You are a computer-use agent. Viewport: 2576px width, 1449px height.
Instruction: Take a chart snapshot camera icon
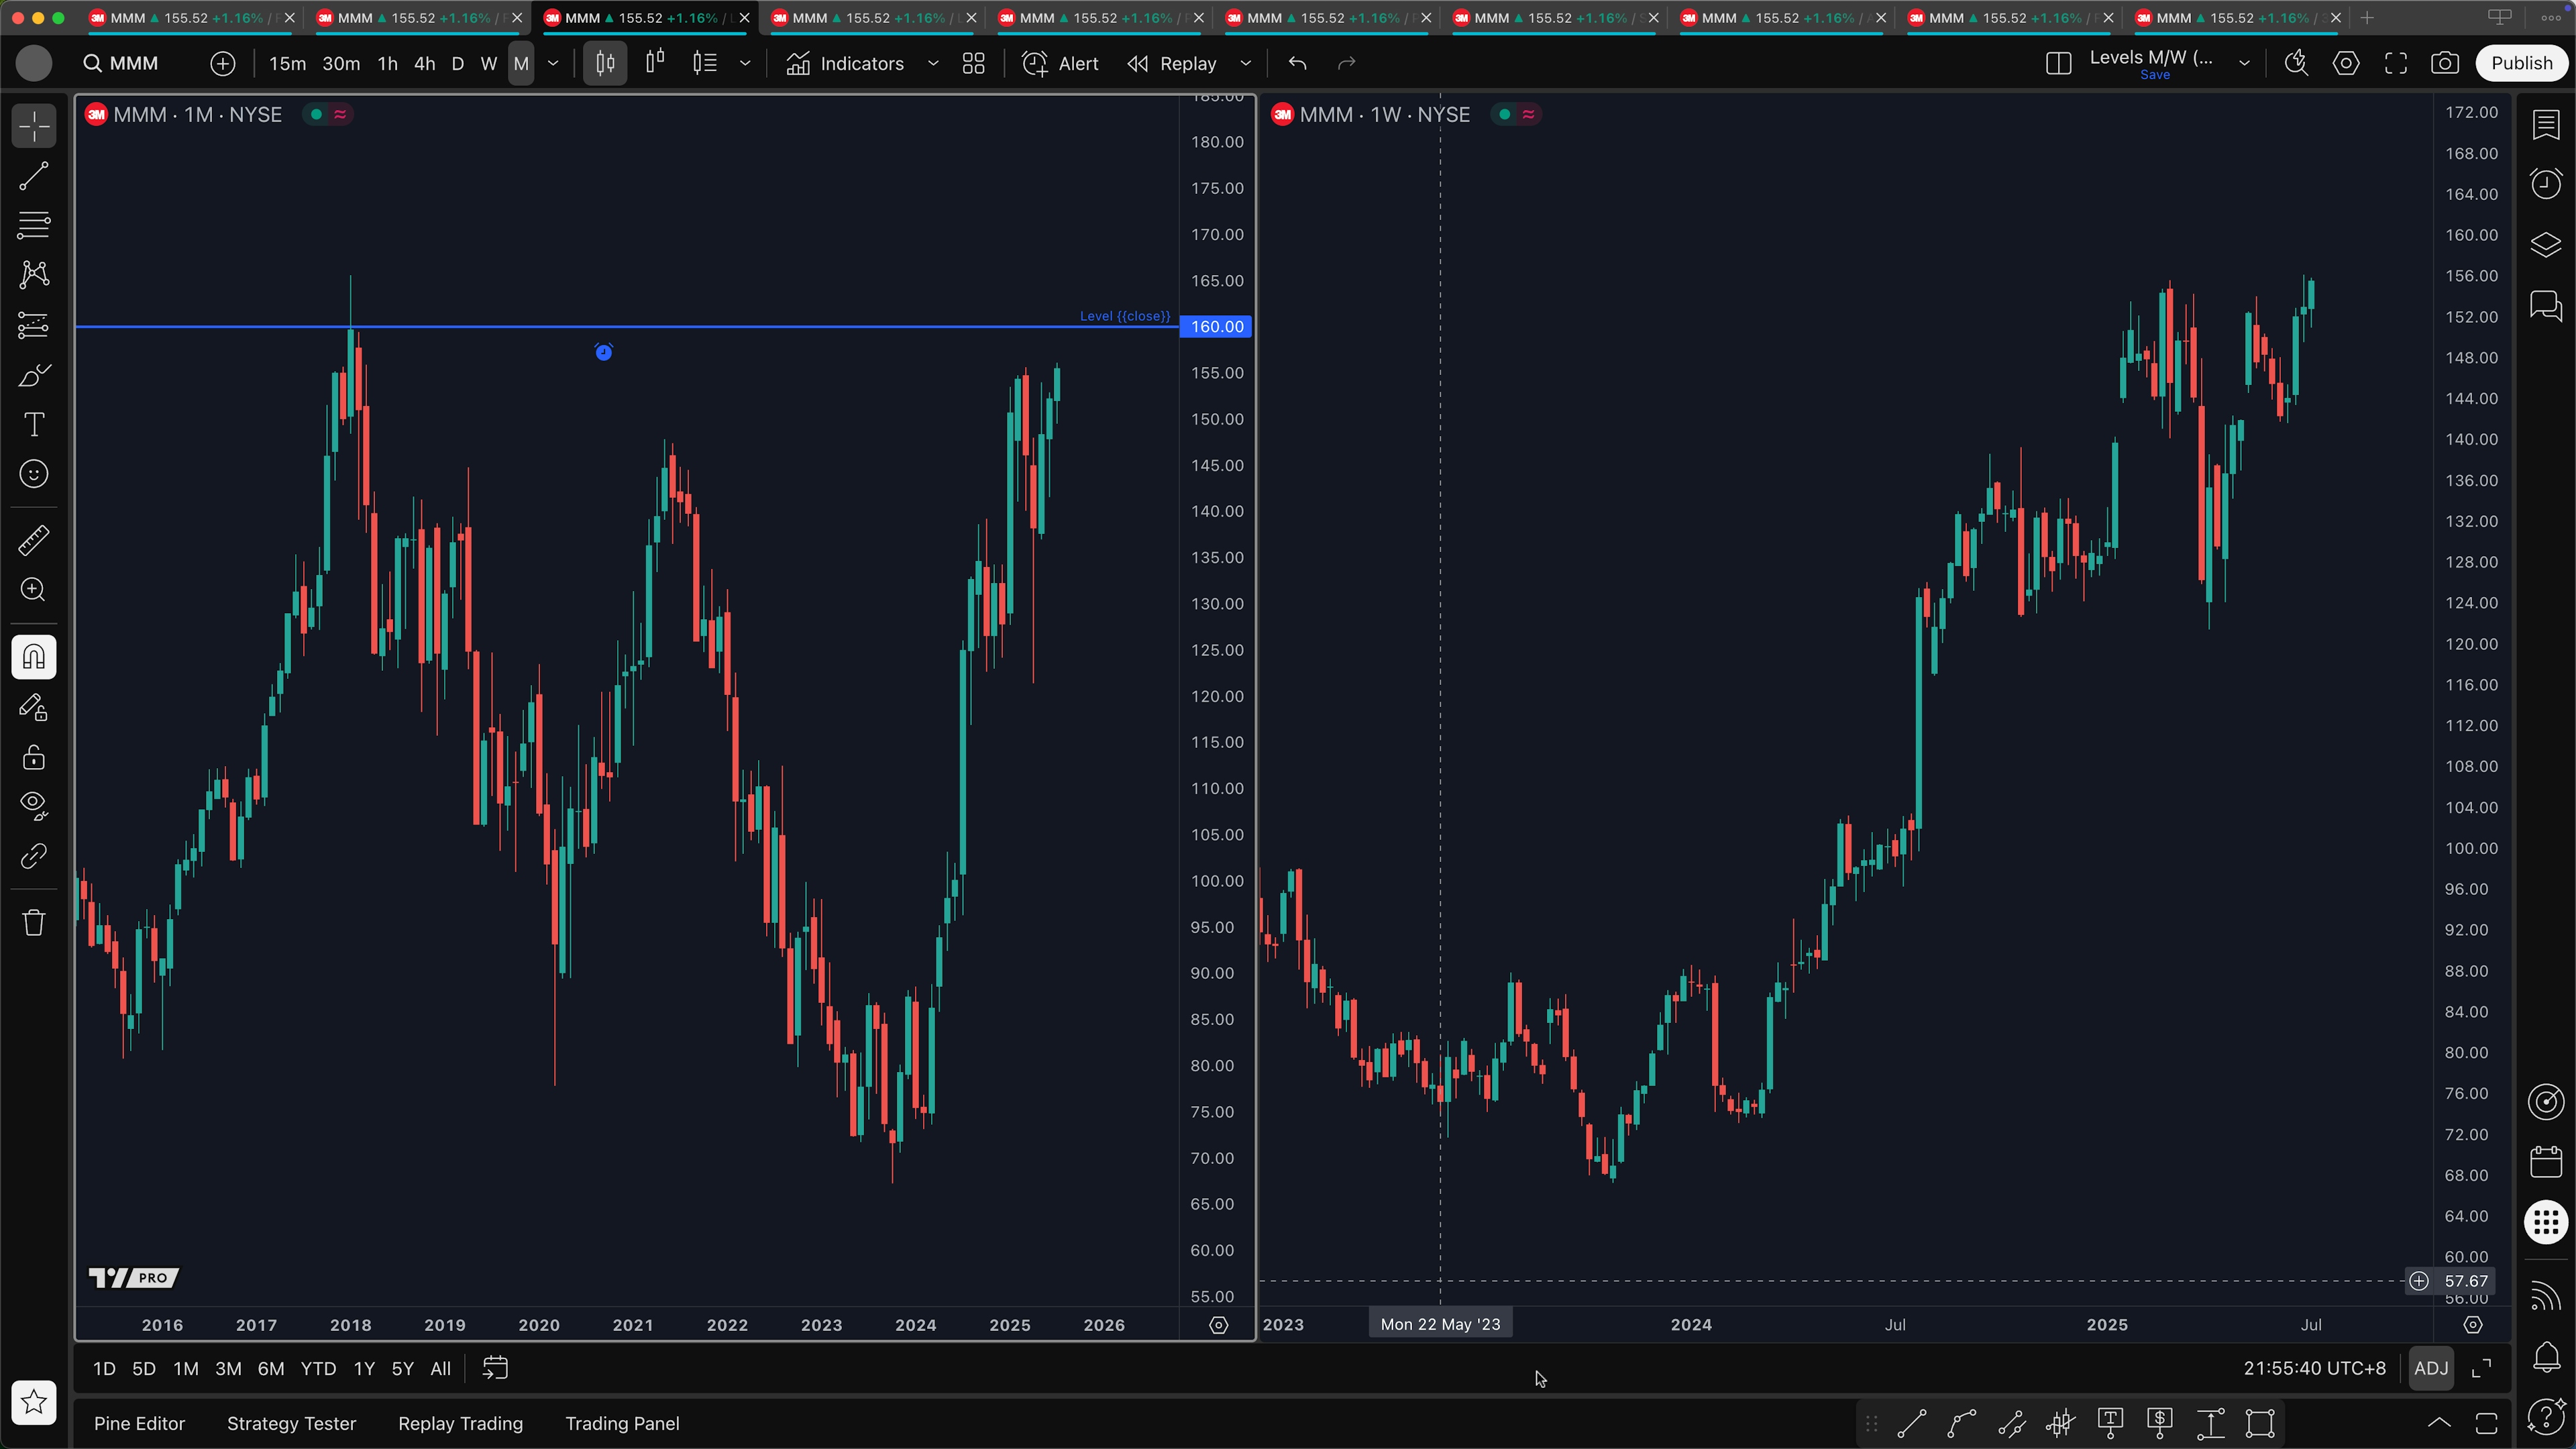(x=2445, y=63)
